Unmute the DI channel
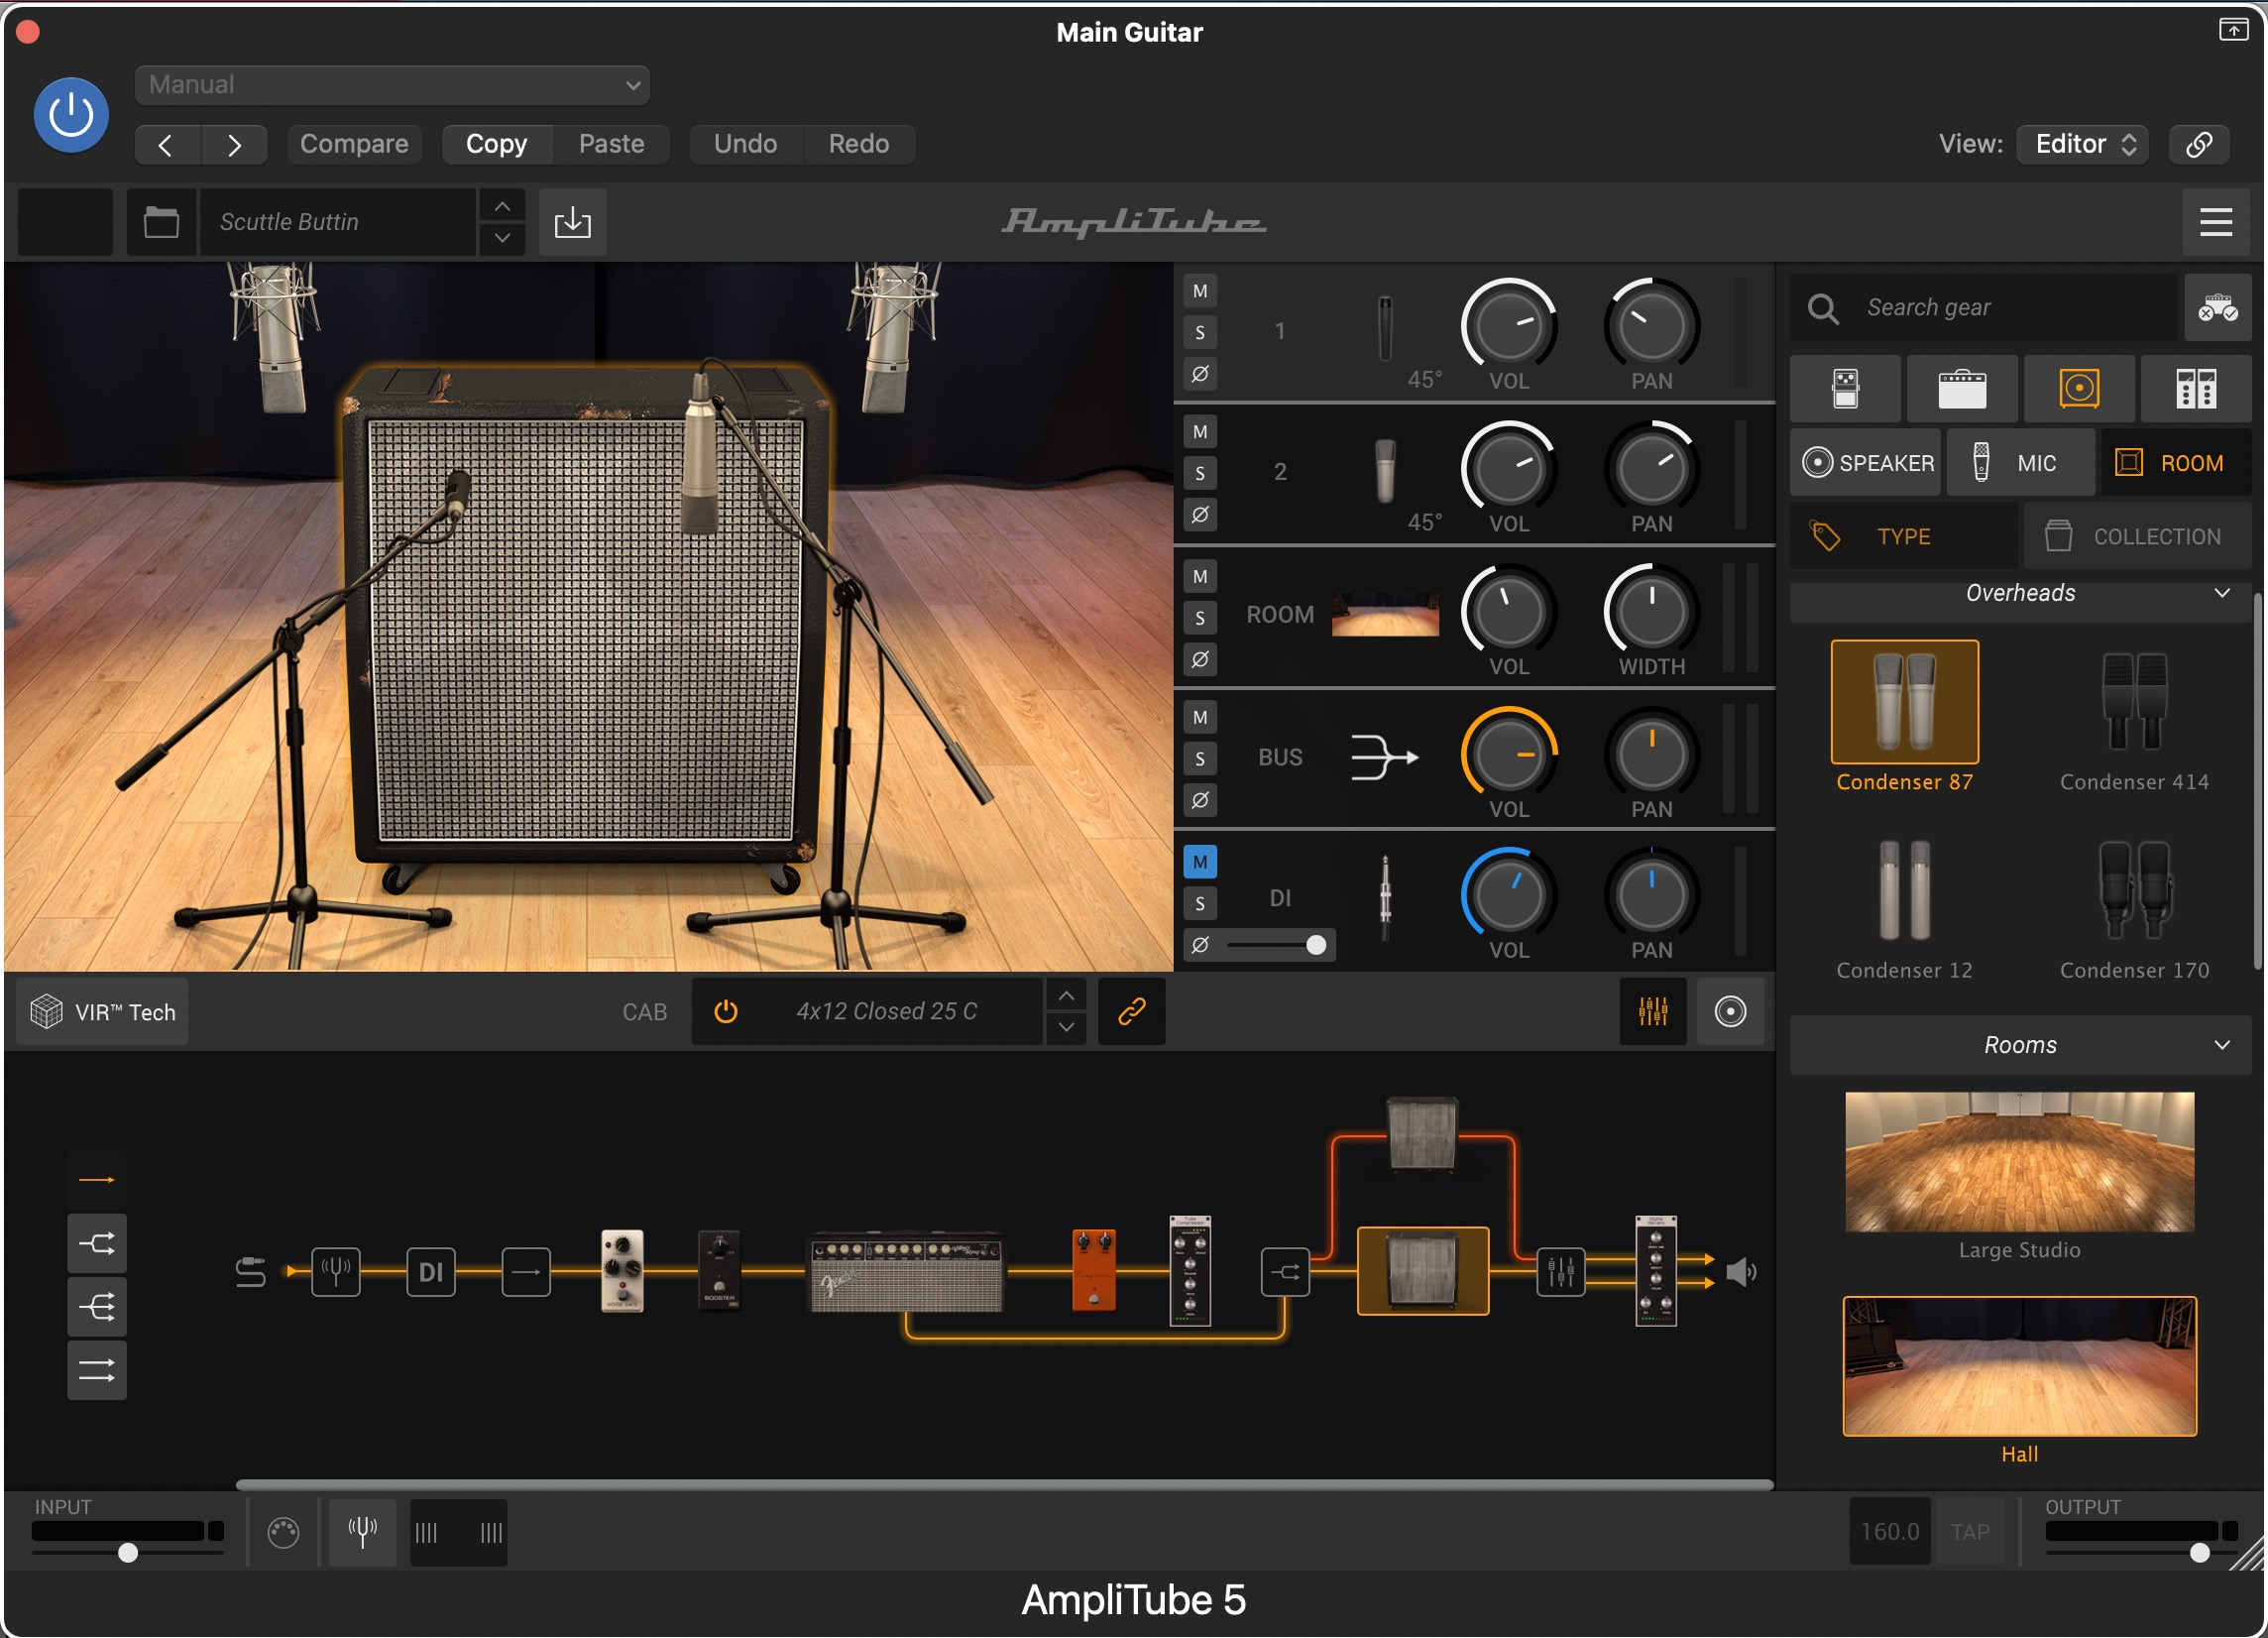This screenshot has width=2268, height=1638. click(x=1200, y=862)
